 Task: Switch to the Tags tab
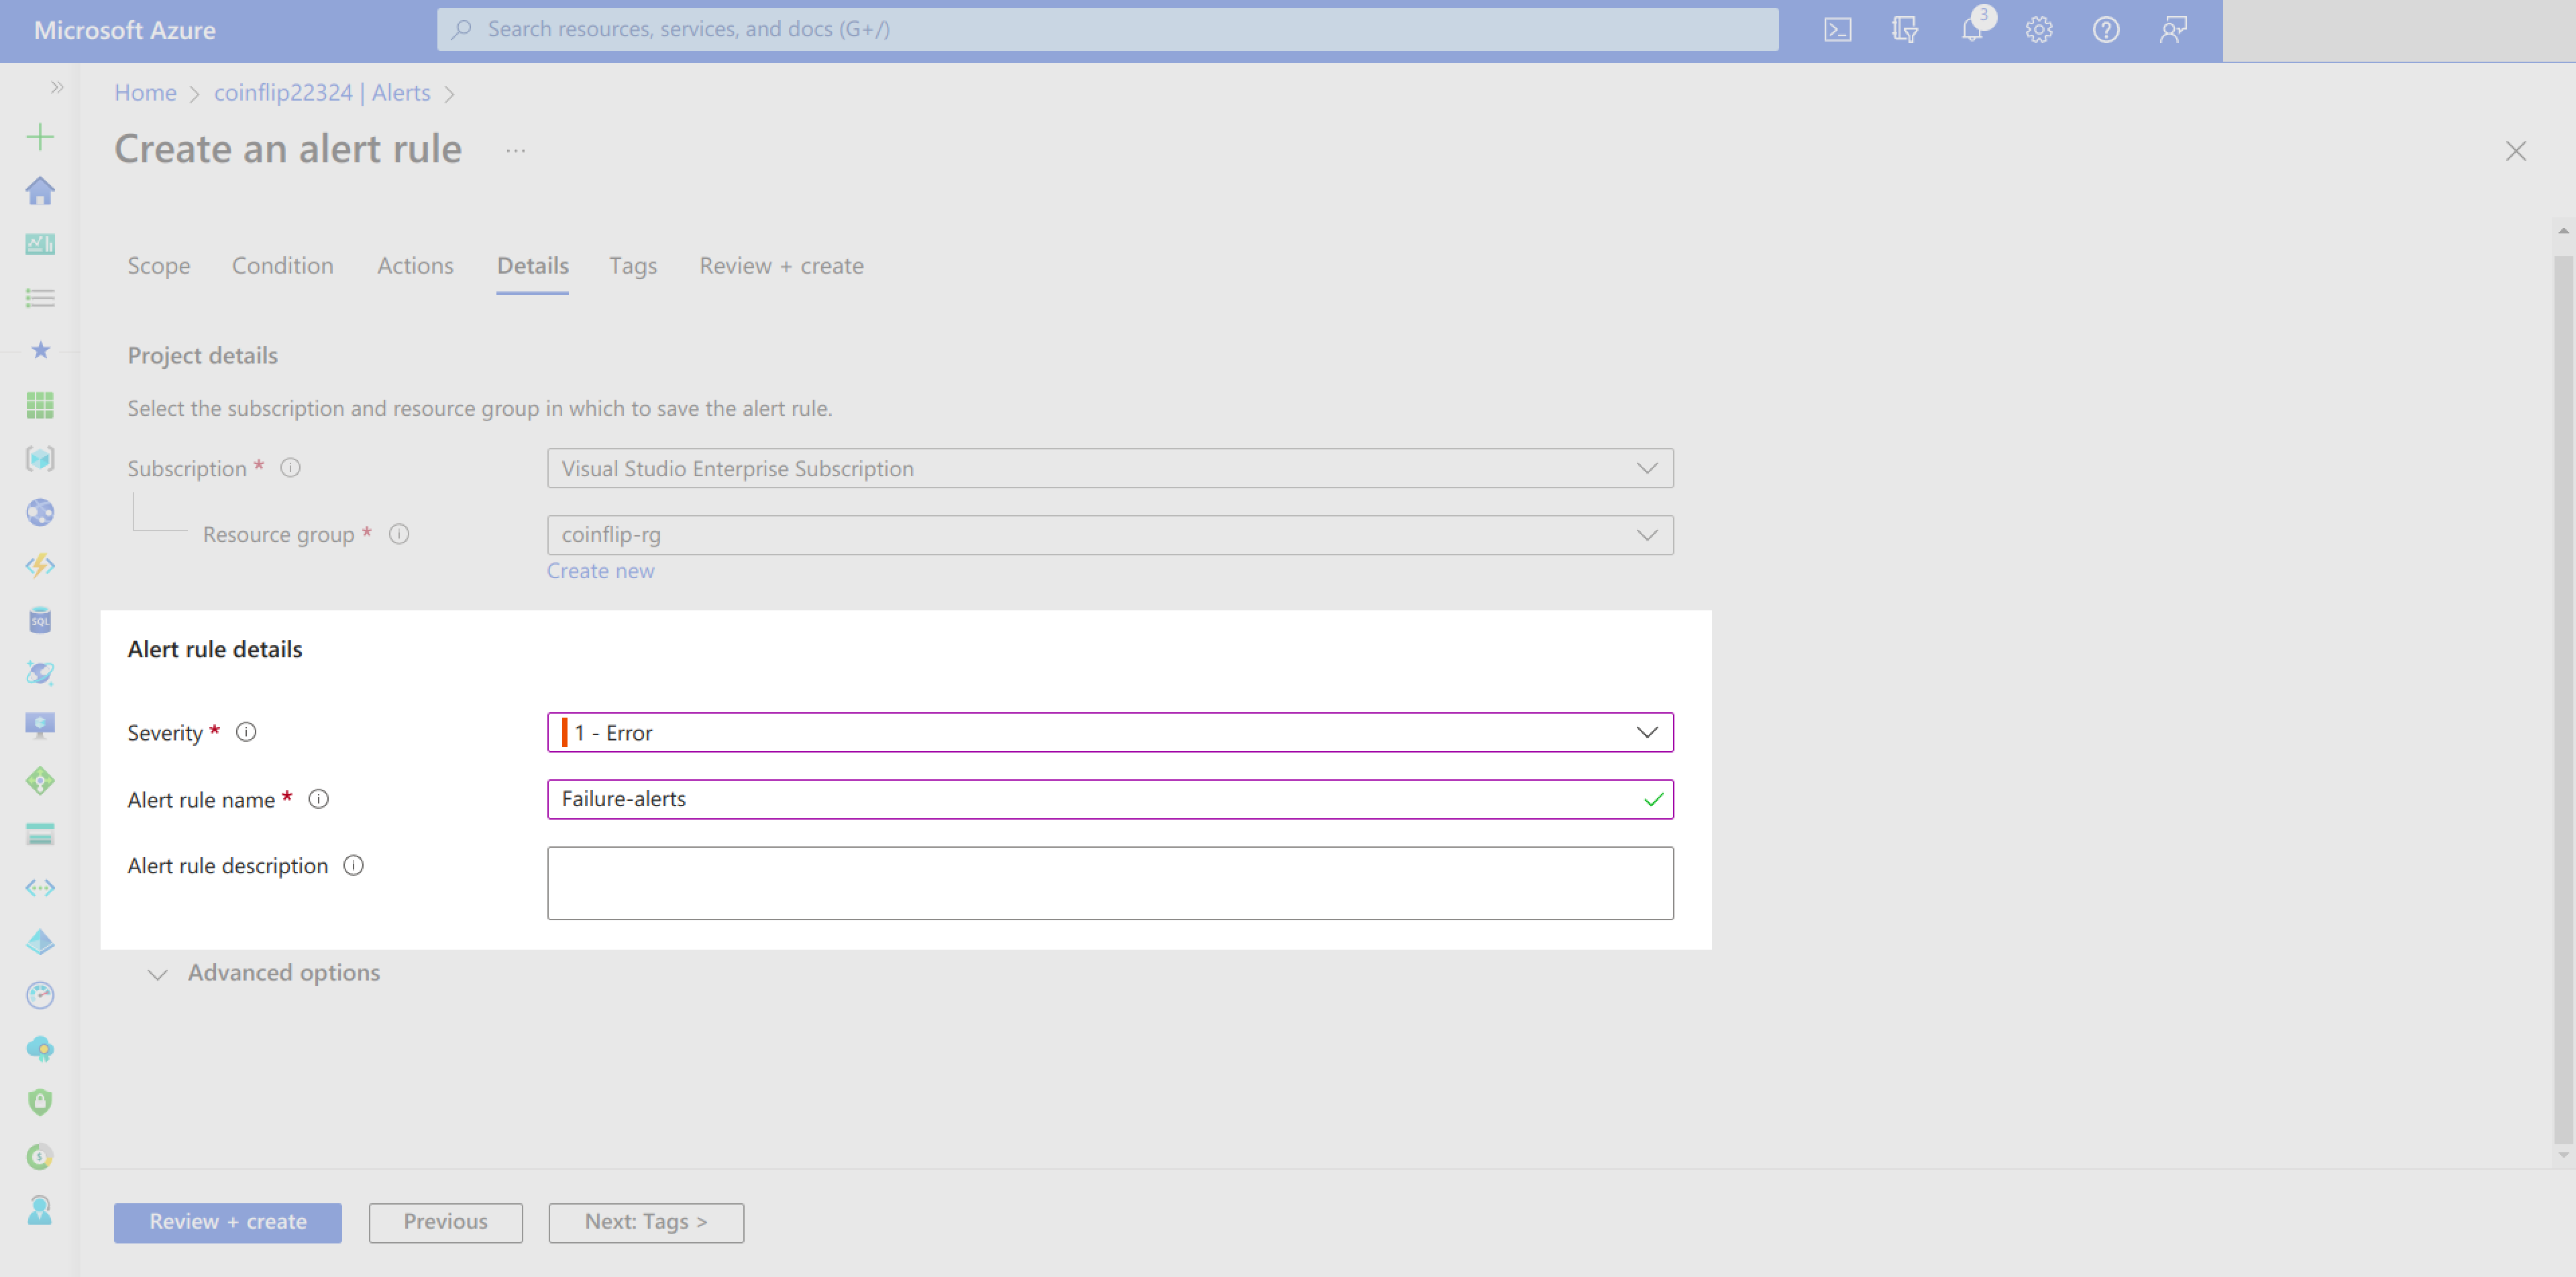(633, 266)
